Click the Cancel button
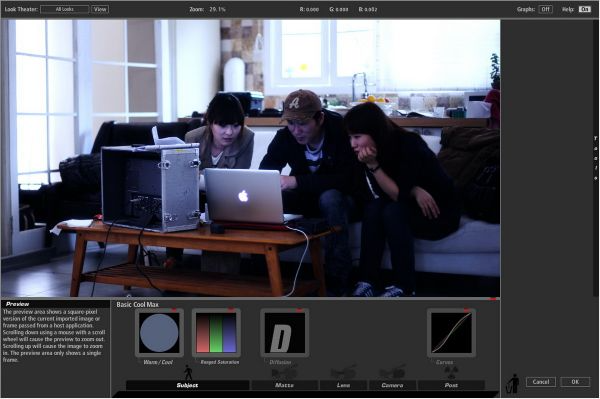 click(x=541, y=382)
